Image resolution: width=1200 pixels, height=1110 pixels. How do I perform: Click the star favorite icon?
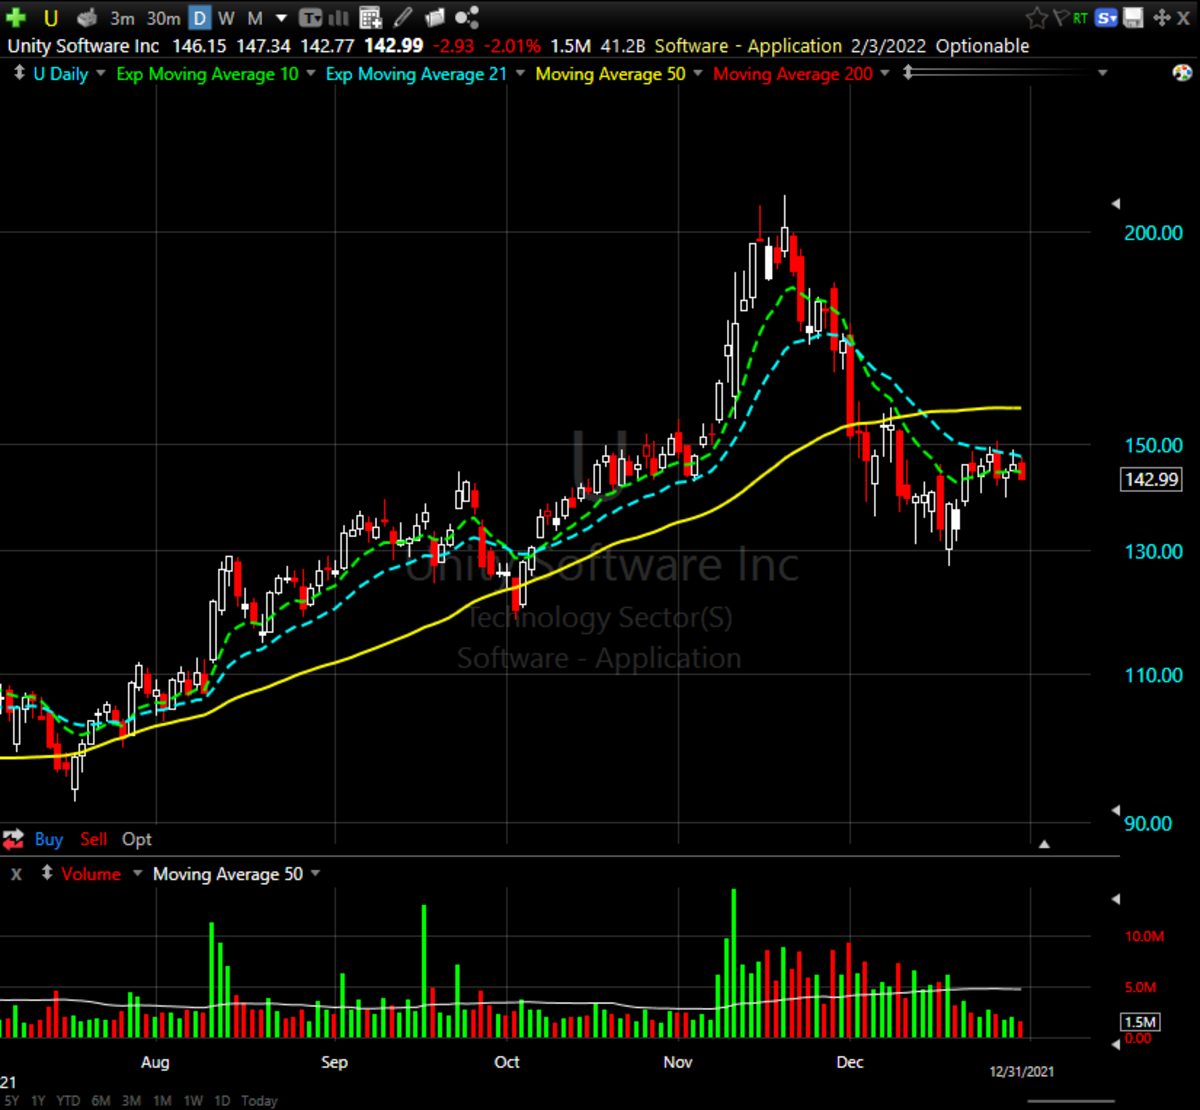[x=1037, y=18]
